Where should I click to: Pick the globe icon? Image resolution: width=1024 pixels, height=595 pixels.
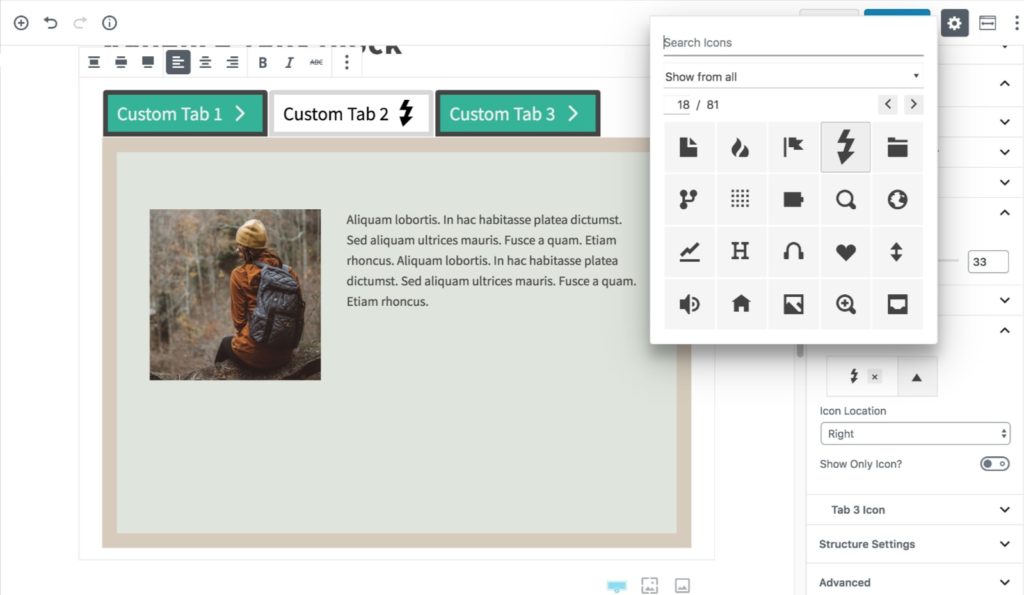[x=897, y=199]
